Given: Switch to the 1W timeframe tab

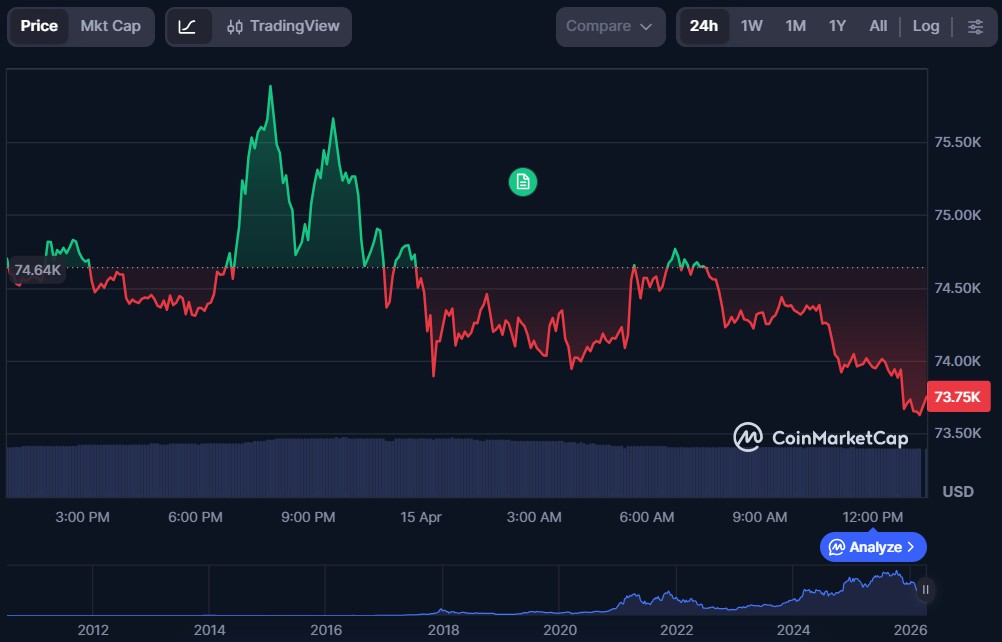Looking at the screenshot, I should (x=752, y=26).
